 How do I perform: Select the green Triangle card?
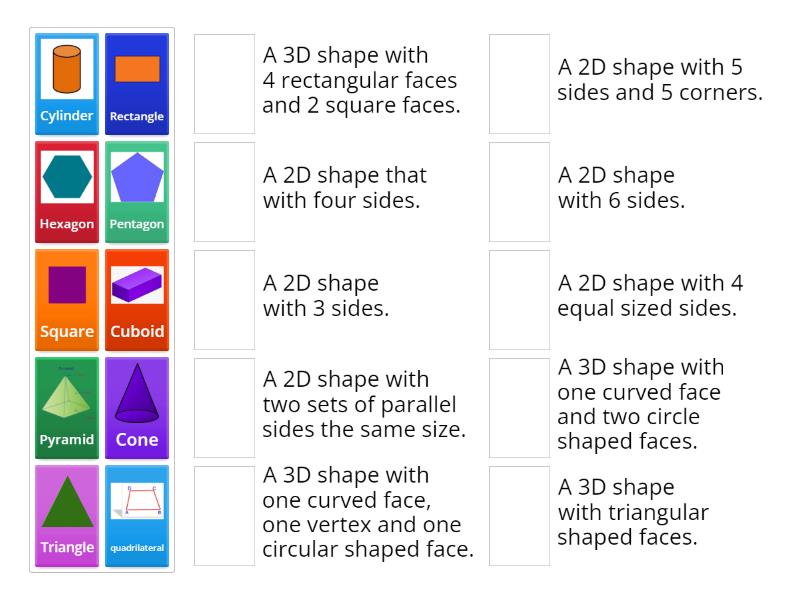[x=67, y=516]
